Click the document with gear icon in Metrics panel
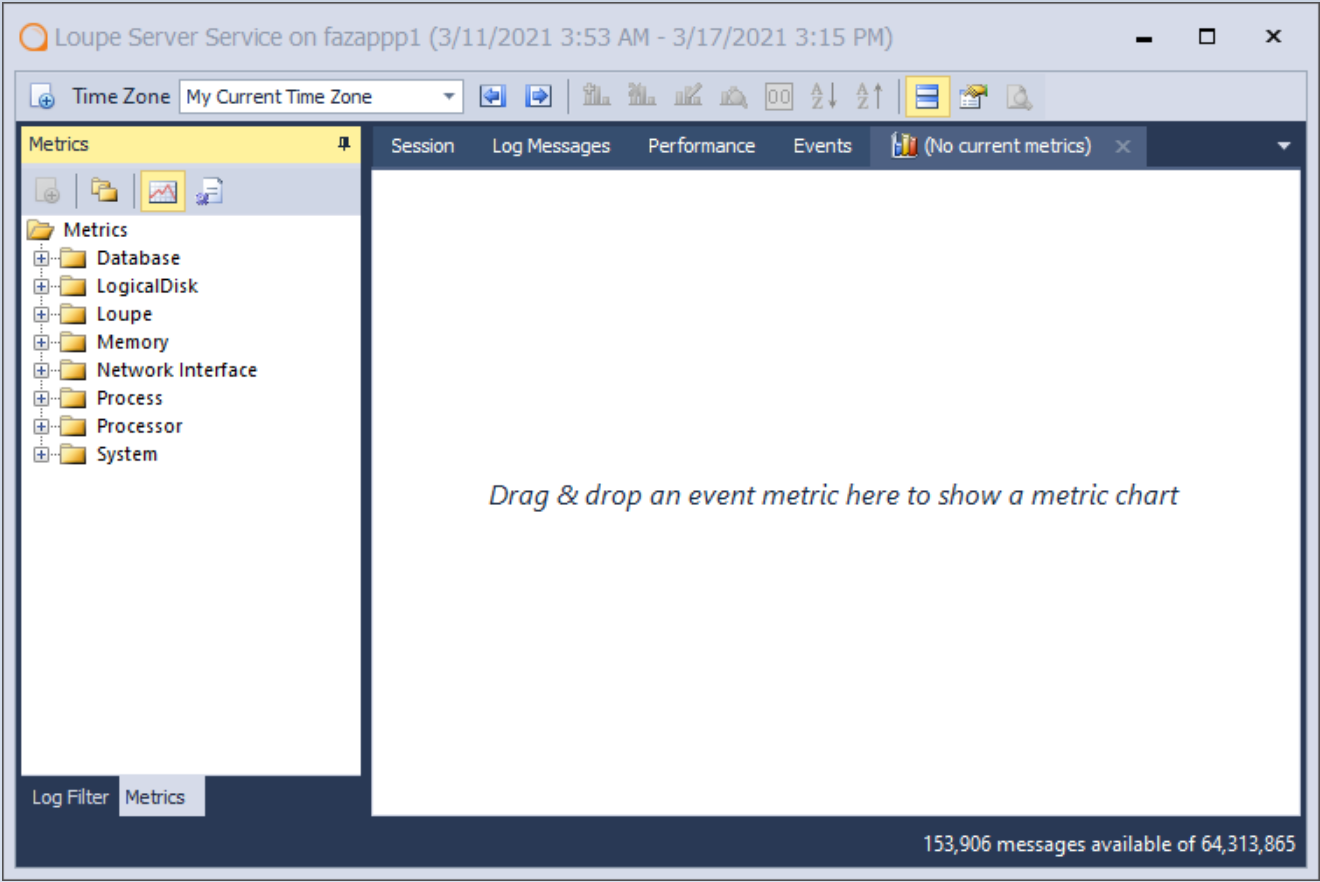This screenshot has width=1320, height=882. pyautogui.click(x=209, y=191)
